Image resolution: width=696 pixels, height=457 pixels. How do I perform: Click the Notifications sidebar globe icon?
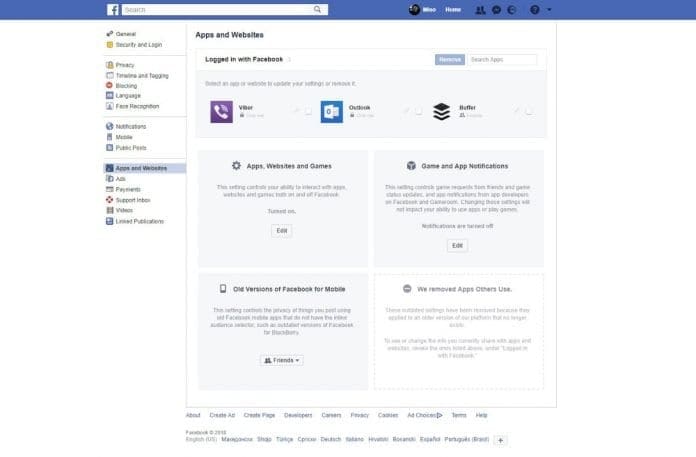pyautogui.click(x=110, y=126)
